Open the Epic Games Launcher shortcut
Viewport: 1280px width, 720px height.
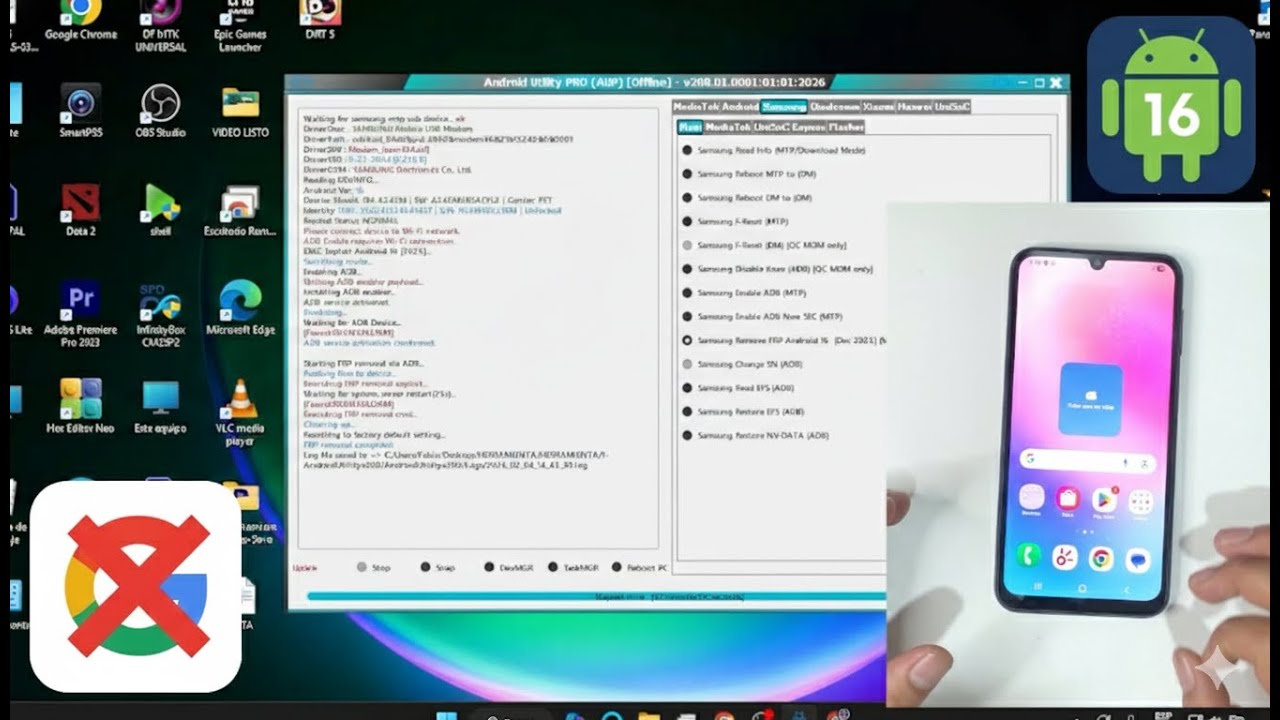point(240,26)
